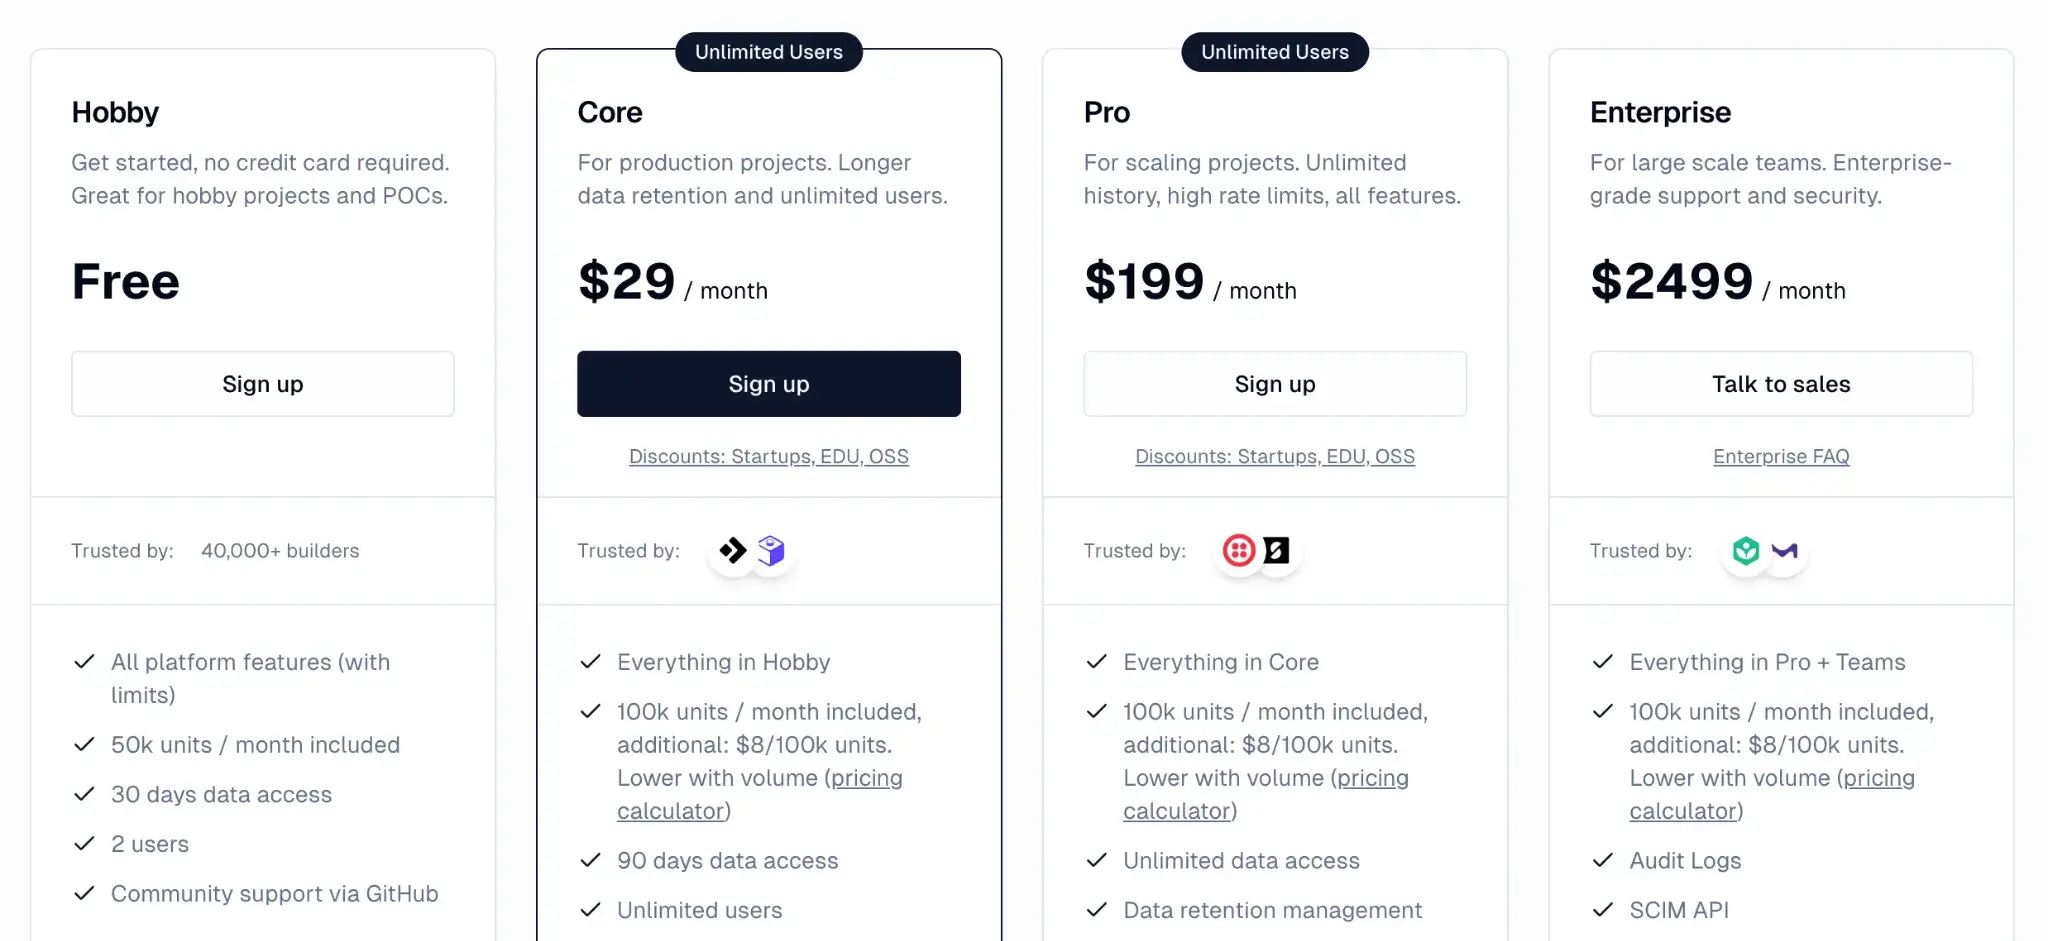2048x941 pixels.
Task: Click Unlimited Users badge above Core
Action: pyautogui.click(x=768, y=52)
